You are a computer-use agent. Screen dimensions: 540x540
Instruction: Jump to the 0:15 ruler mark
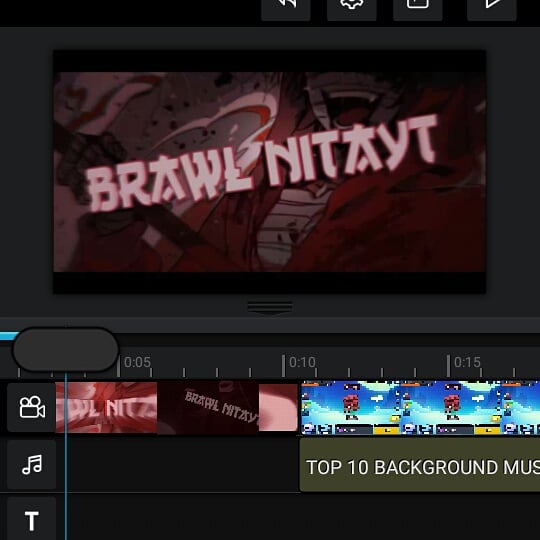(467, 362)
